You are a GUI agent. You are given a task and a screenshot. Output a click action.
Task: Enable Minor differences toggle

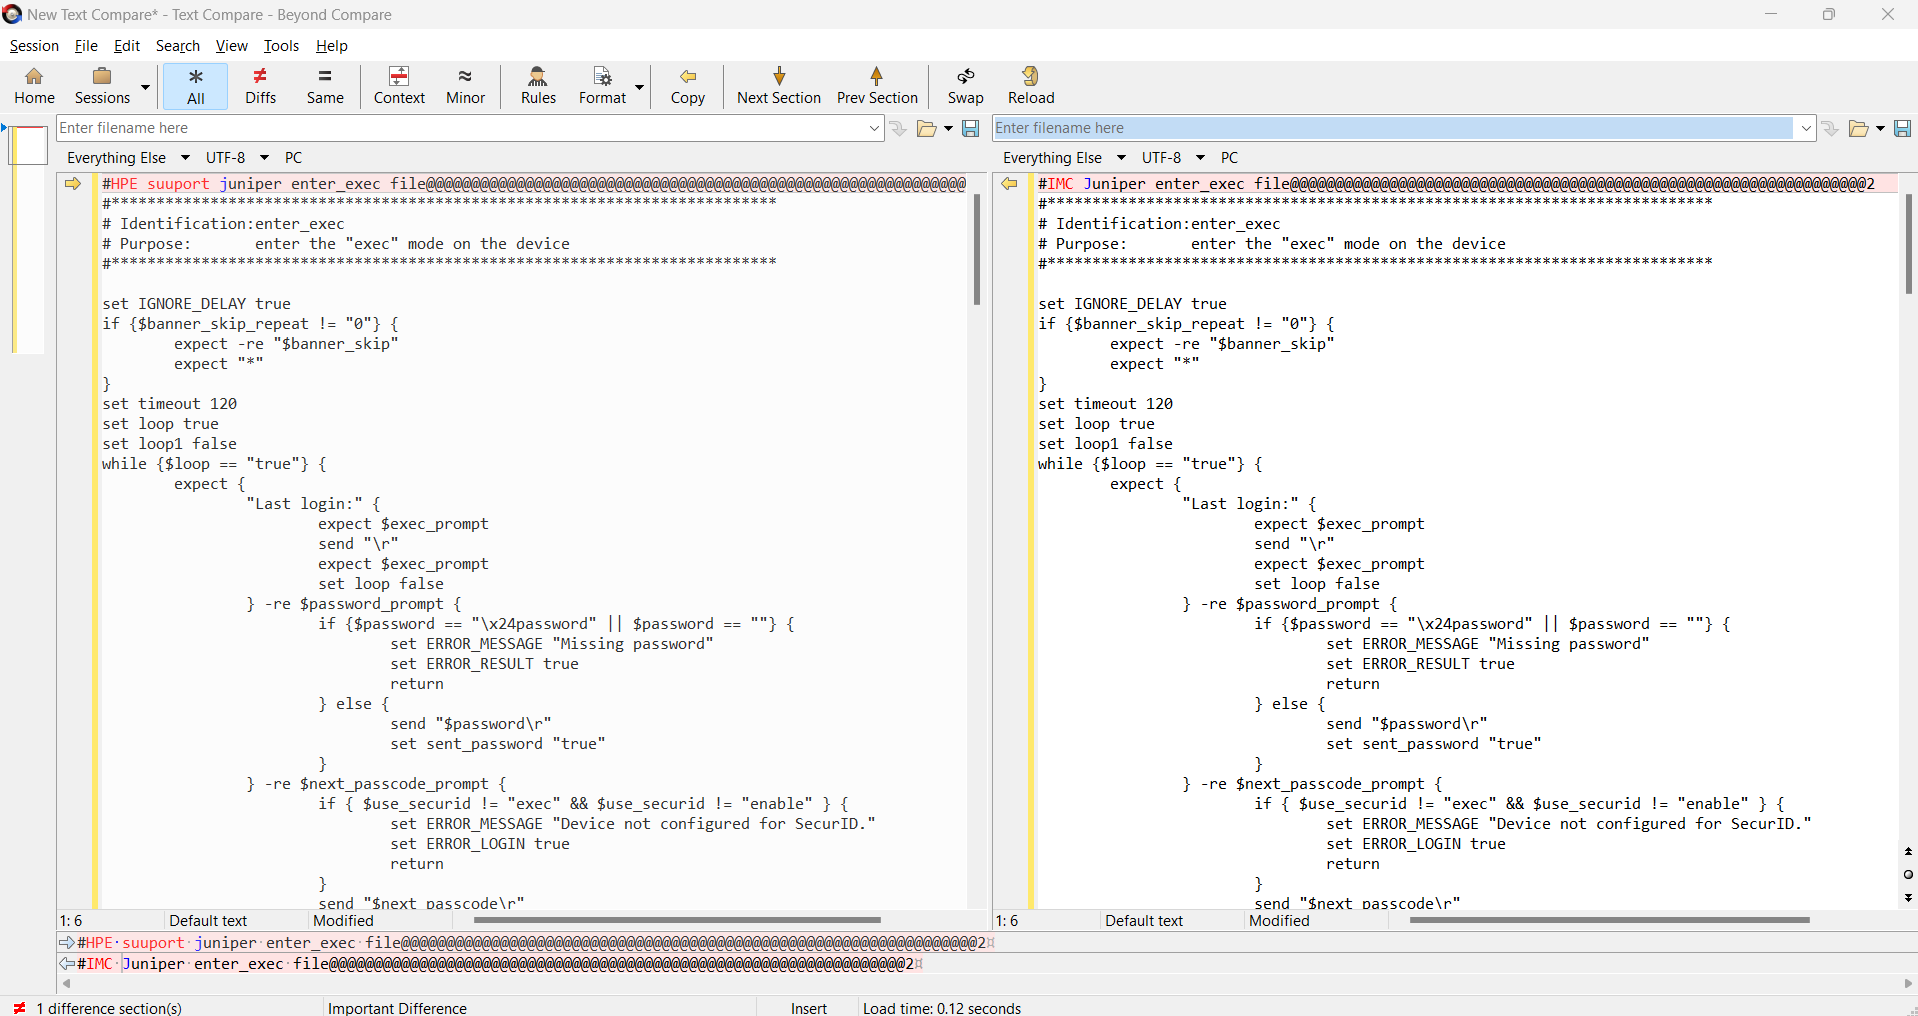[x=465, y=86]
